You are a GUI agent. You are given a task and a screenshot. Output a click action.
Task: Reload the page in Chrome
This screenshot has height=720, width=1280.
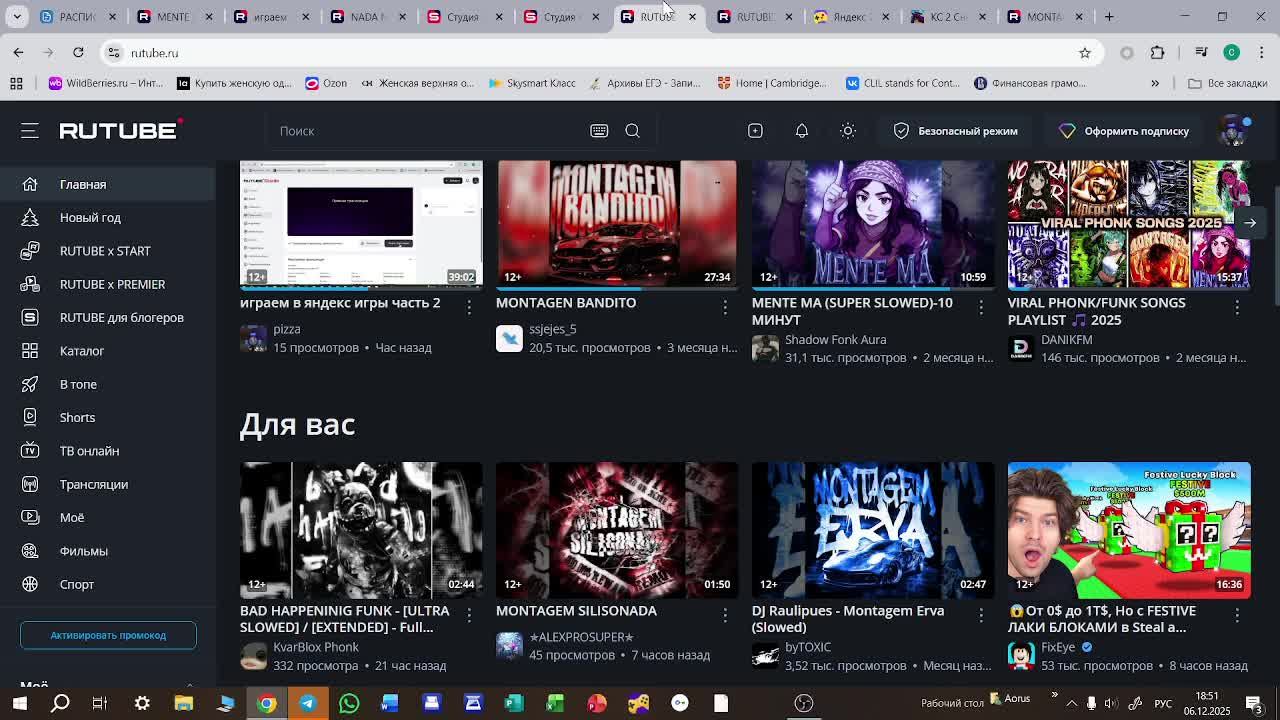tap(78, 52)
